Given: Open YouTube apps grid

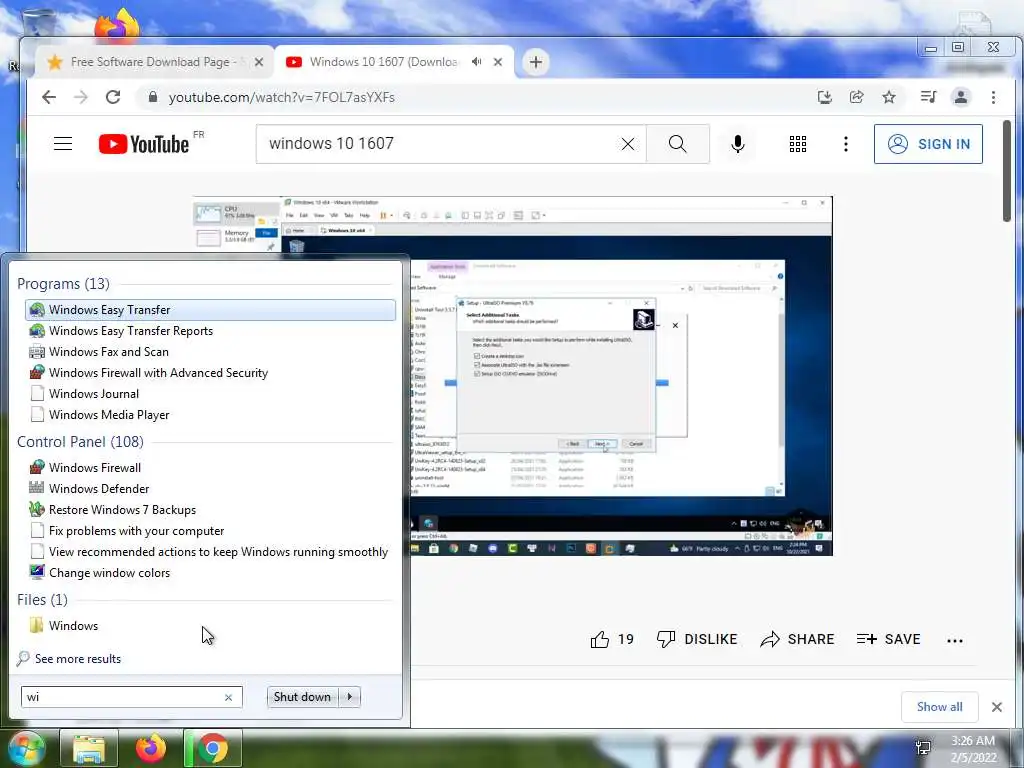Looking at the screenshot, I should [x=797, y=144].
